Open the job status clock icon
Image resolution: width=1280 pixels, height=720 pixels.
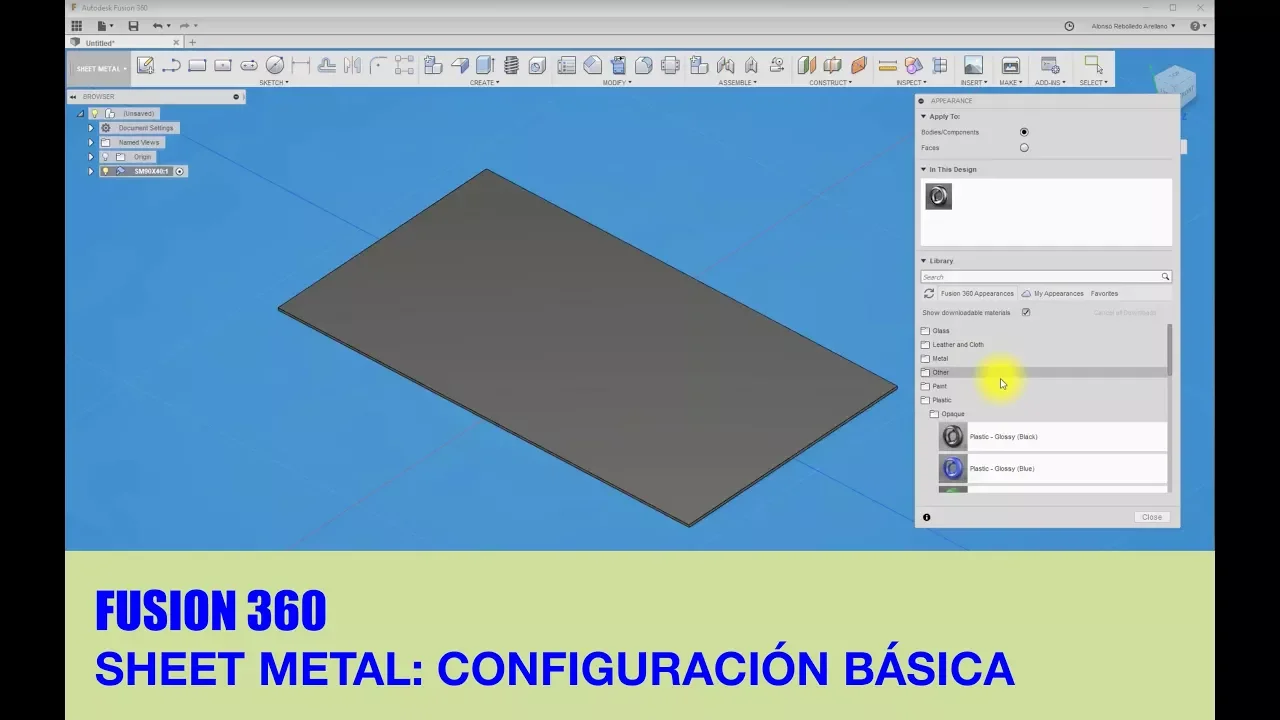point(1069,26)
